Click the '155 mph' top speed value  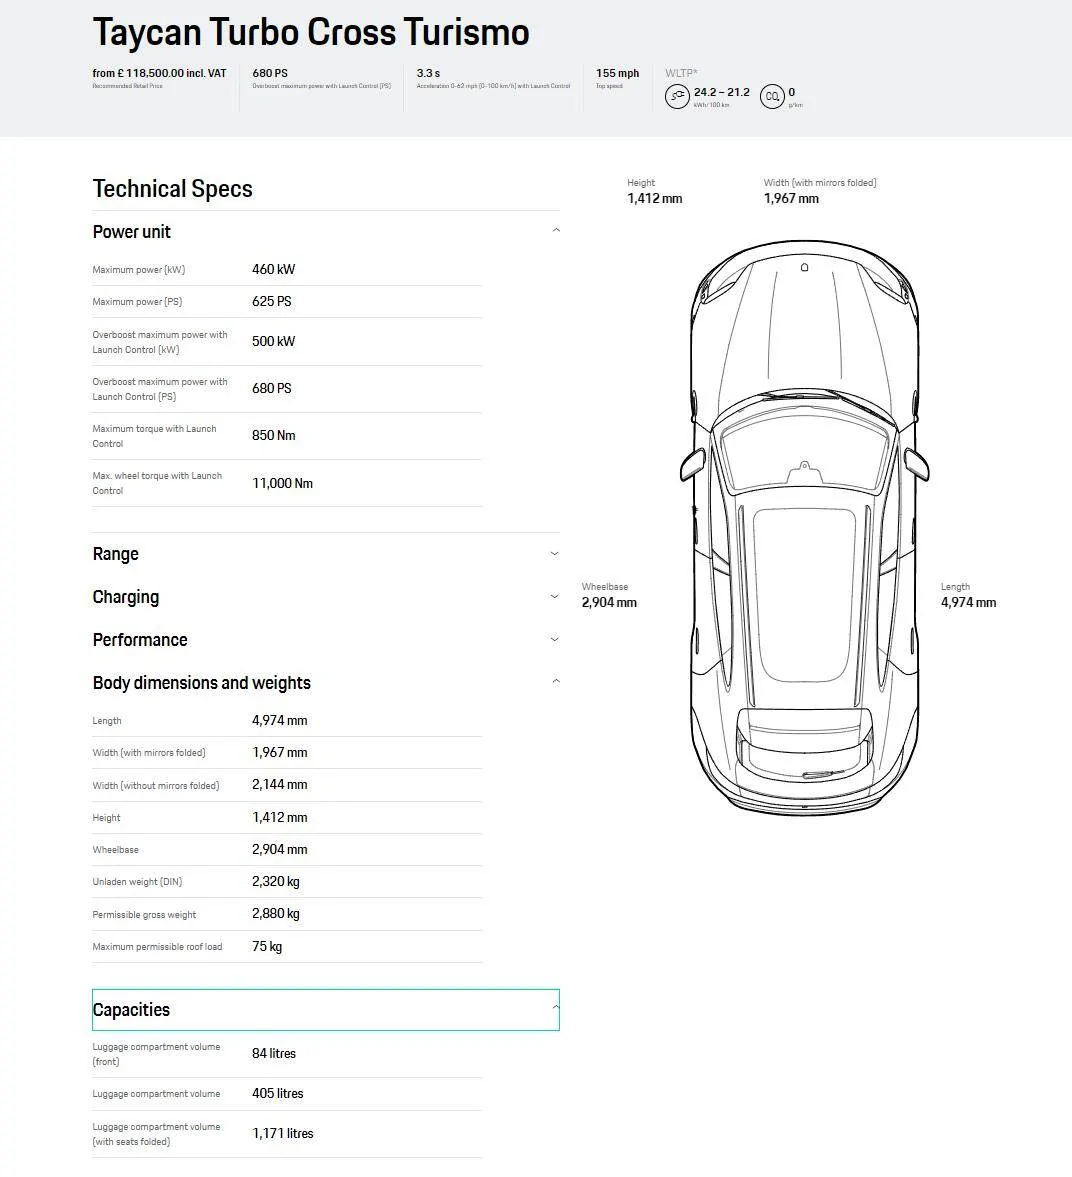617,73
